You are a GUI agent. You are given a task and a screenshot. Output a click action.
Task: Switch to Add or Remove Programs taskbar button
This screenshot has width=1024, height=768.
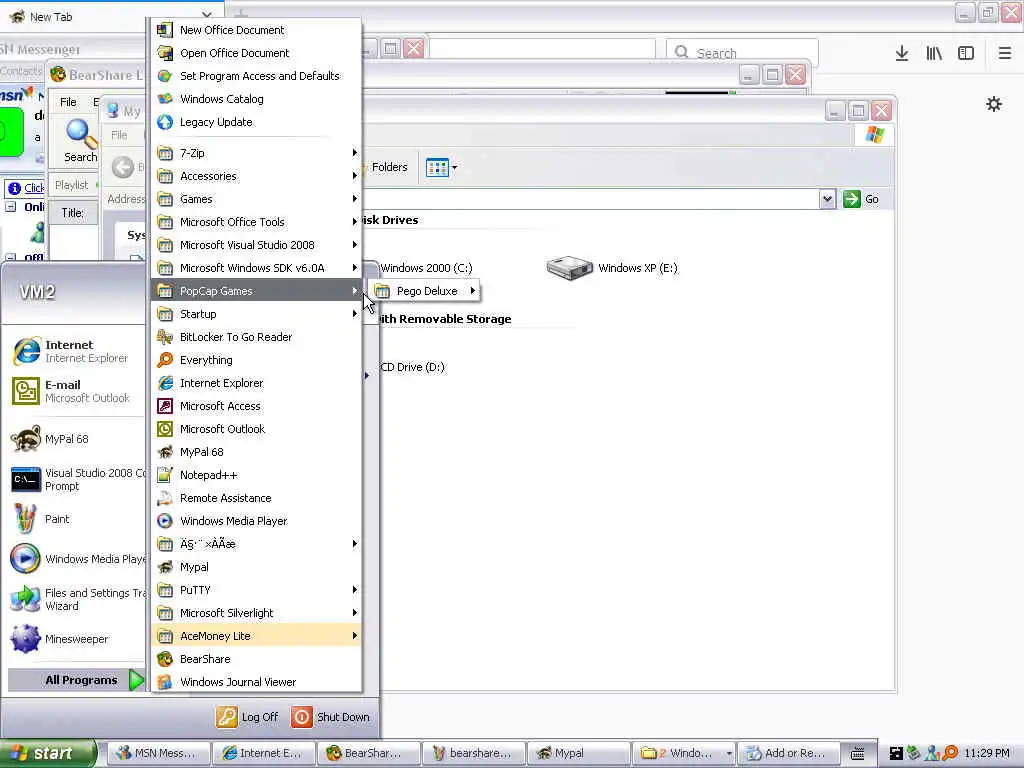(x=788, y=753)
